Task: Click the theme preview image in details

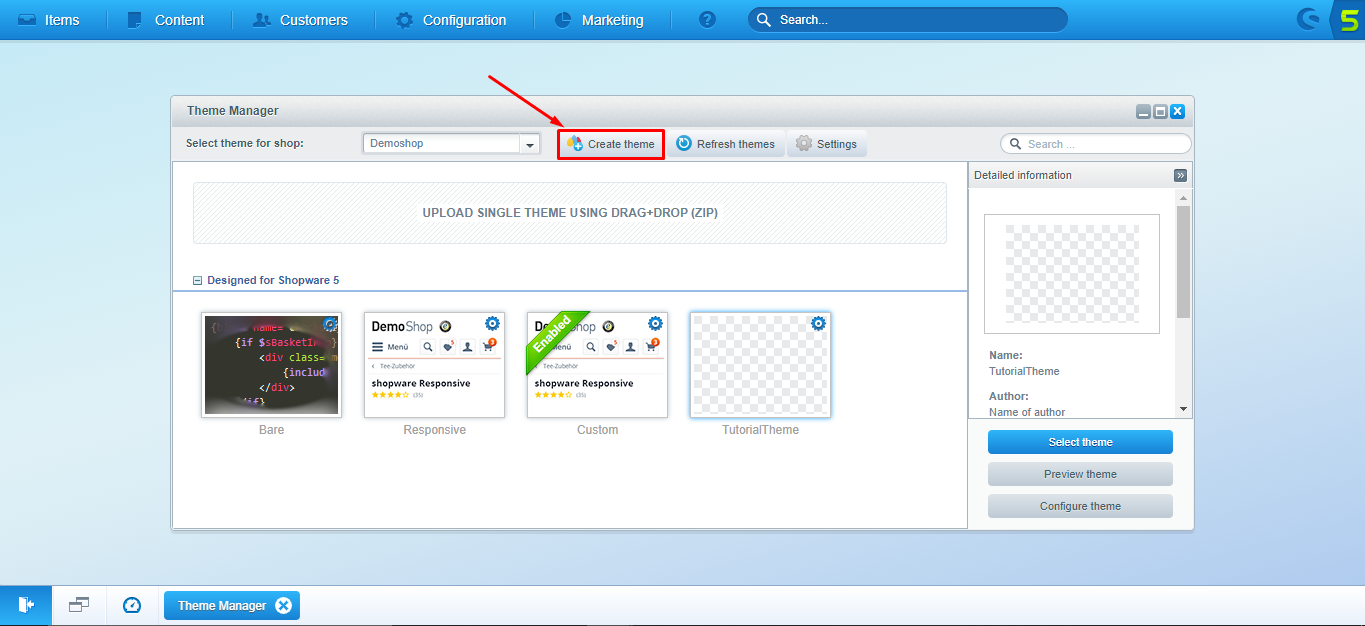Action: pyautogui.click(x=1072, y=273)
